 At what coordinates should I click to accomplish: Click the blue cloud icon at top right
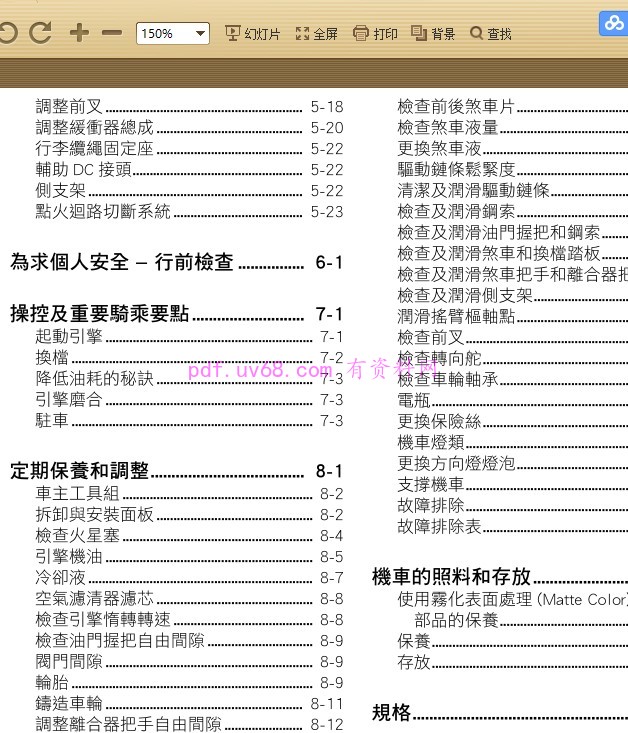click(612, 24)
